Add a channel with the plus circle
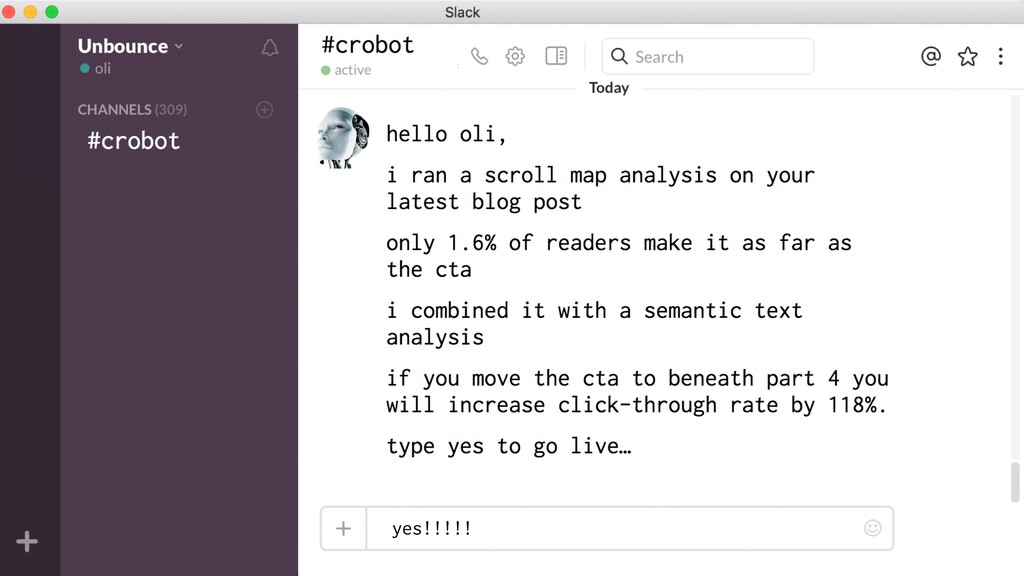This screenshot has height=576, width=1024. point(264,110)
